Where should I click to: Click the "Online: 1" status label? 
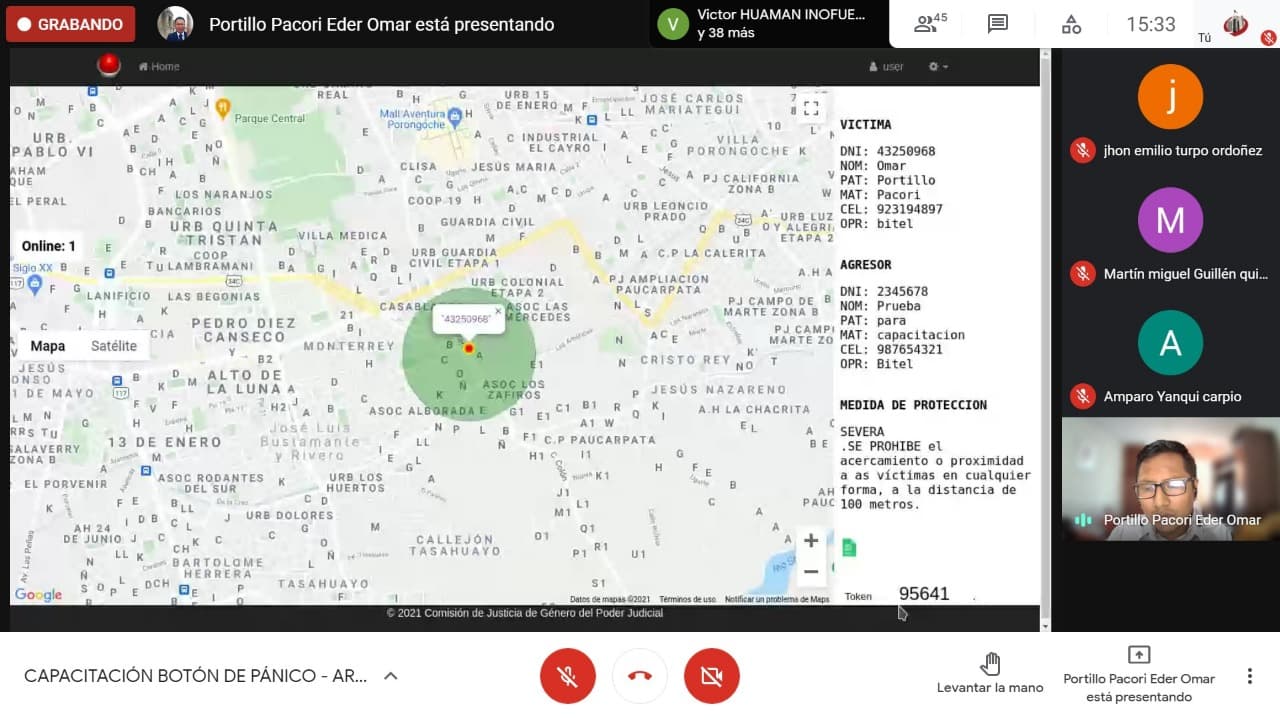click(x=49, y=246)
